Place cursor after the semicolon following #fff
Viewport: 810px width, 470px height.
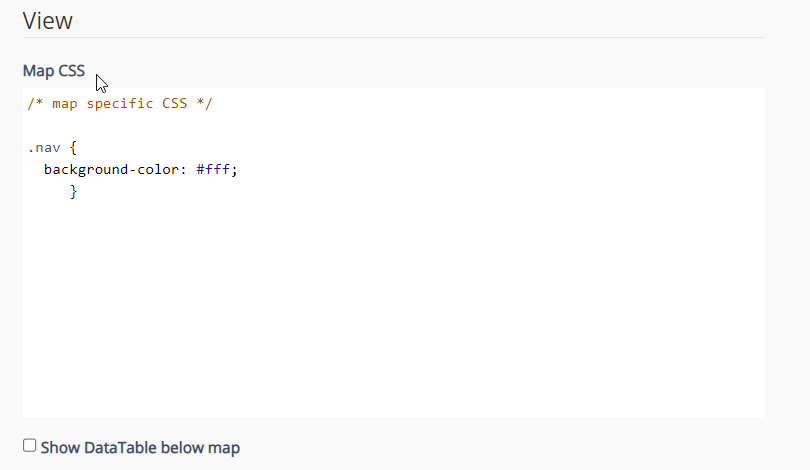238,169
